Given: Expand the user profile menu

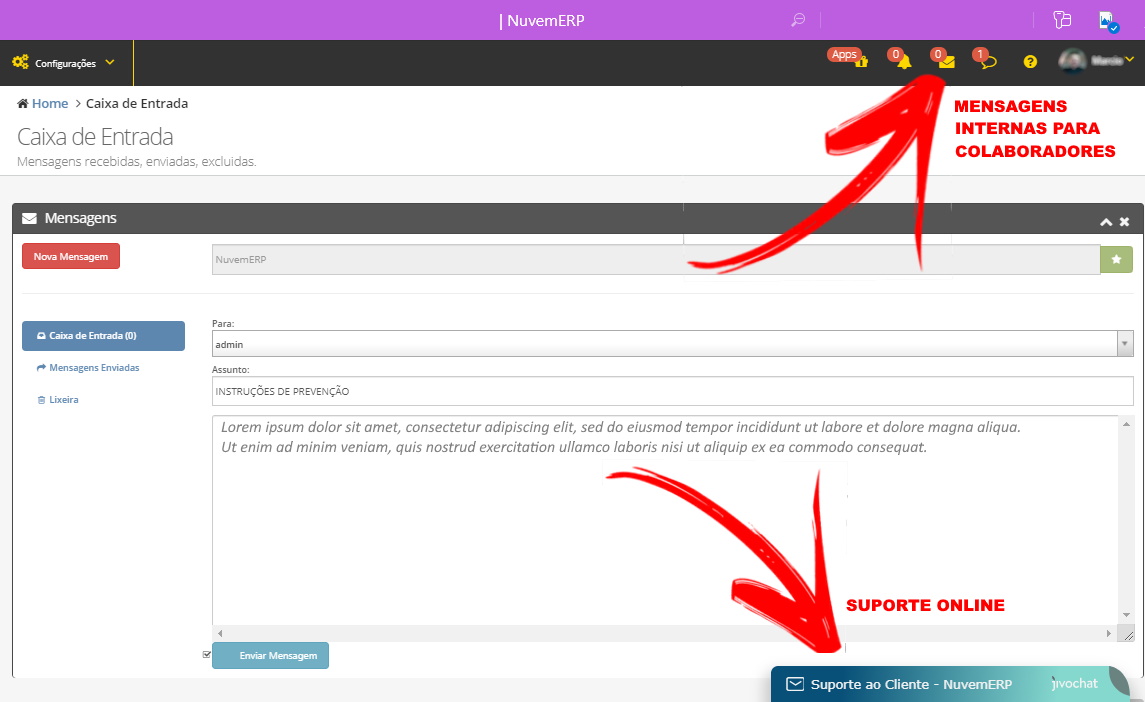Looking at the screenshot, I should coord(1097,62).
